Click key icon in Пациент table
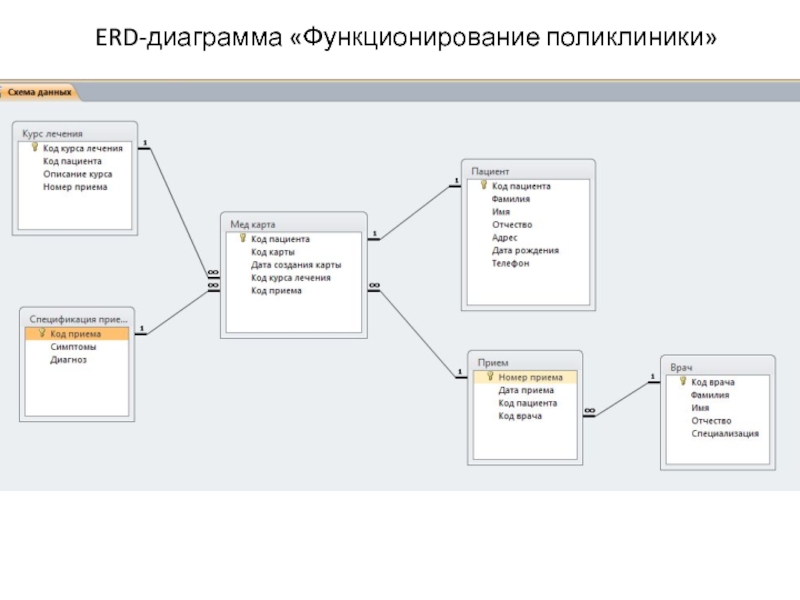 [x=484, y=186]
